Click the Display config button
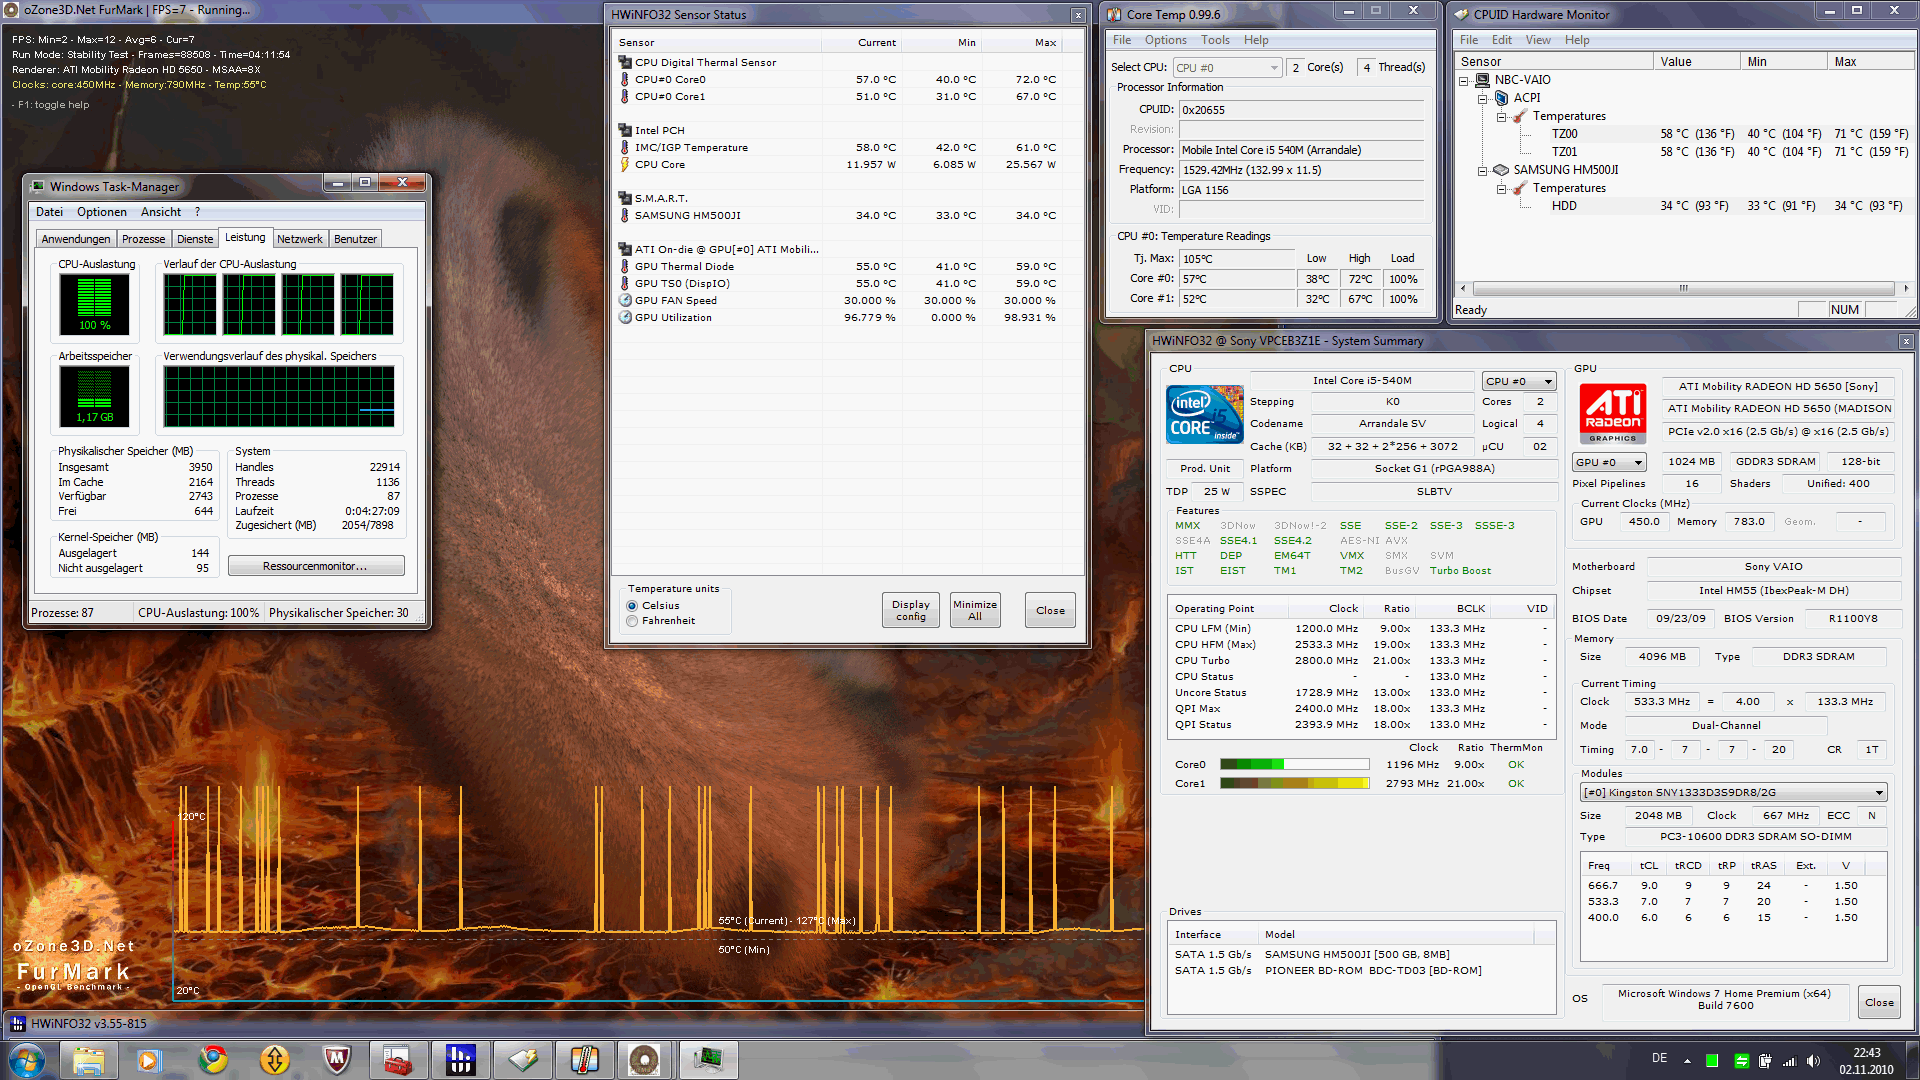1920x1080 pixels. 910,610
